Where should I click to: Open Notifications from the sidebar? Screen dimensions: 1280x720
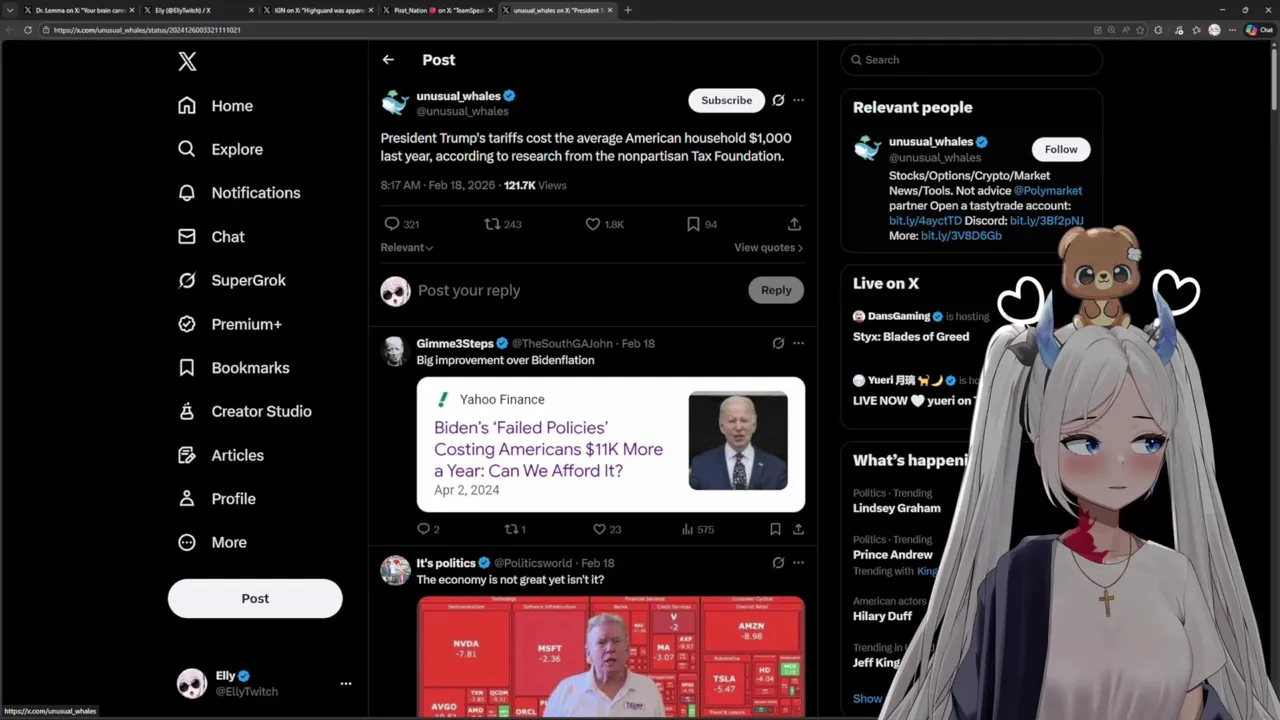point(238,193)
